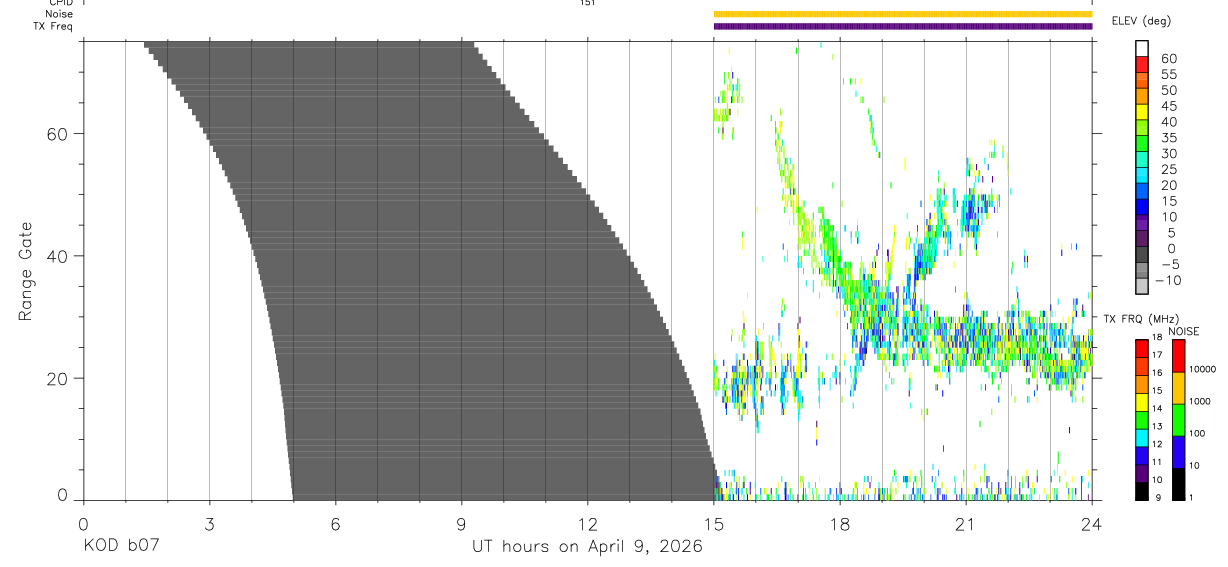Click the 'NOISE' legend title
This screenshot has height=567, width=1228.
coord(1183,331)
